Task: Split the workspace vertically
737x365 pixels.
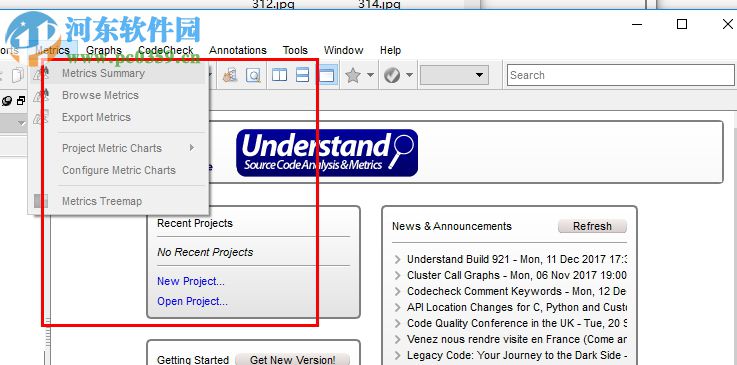Action: (x=280, y=75)
